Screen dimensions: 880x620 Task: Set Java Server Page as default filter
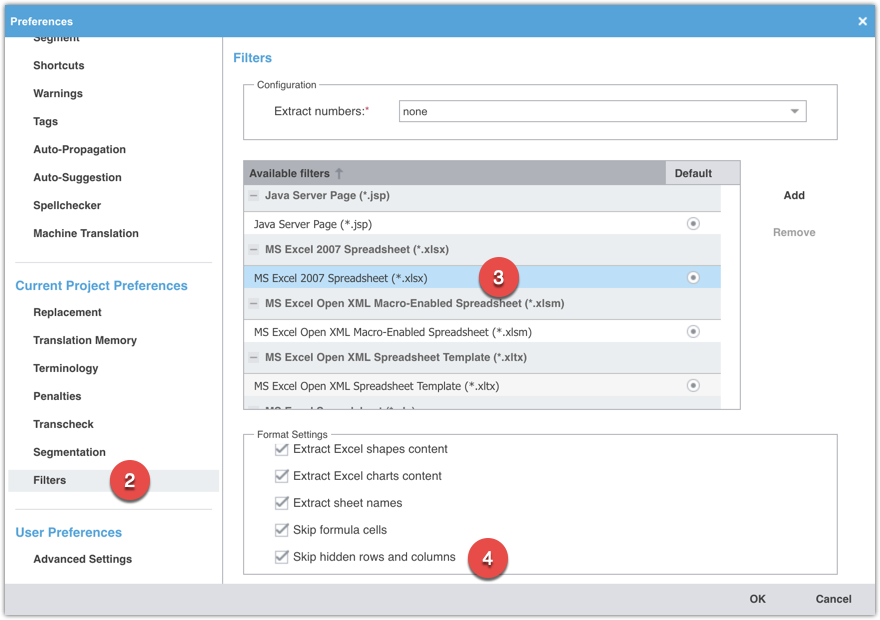693,223
